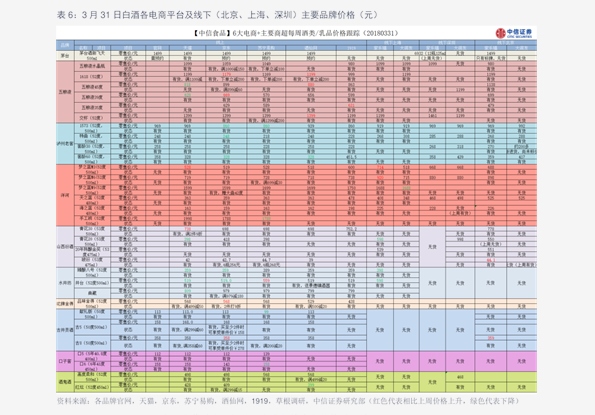Click the 水井坊 brand cell

pyautogui.click(x=65, y=283)
